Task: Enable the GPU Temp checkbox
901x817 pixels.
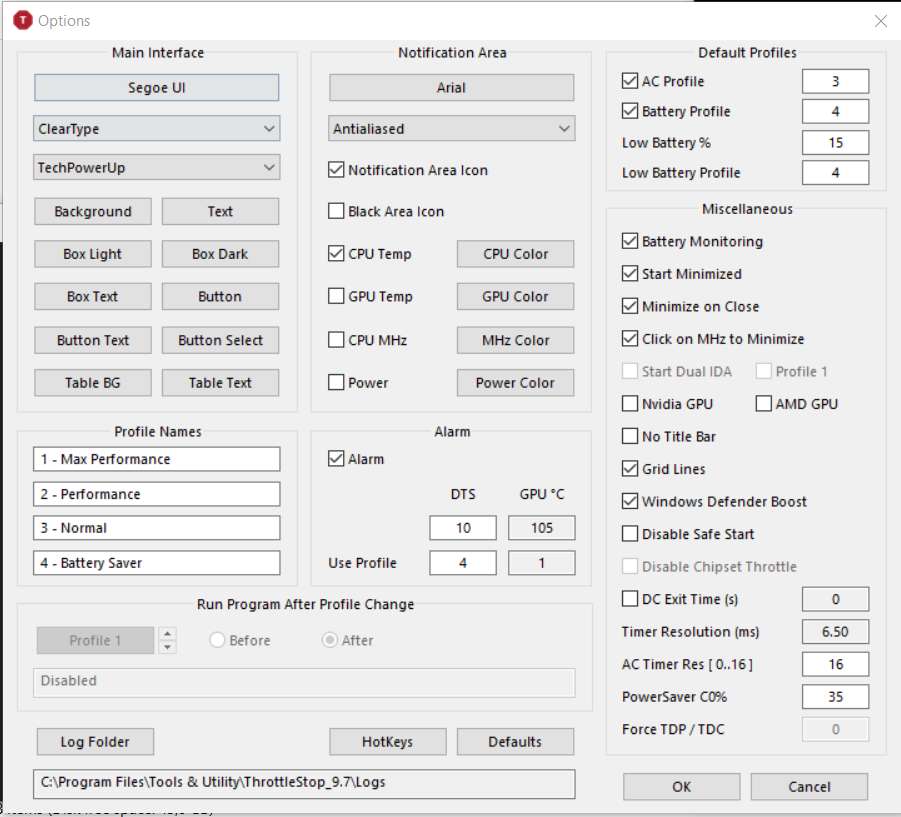Action: [x=336, y=296]
